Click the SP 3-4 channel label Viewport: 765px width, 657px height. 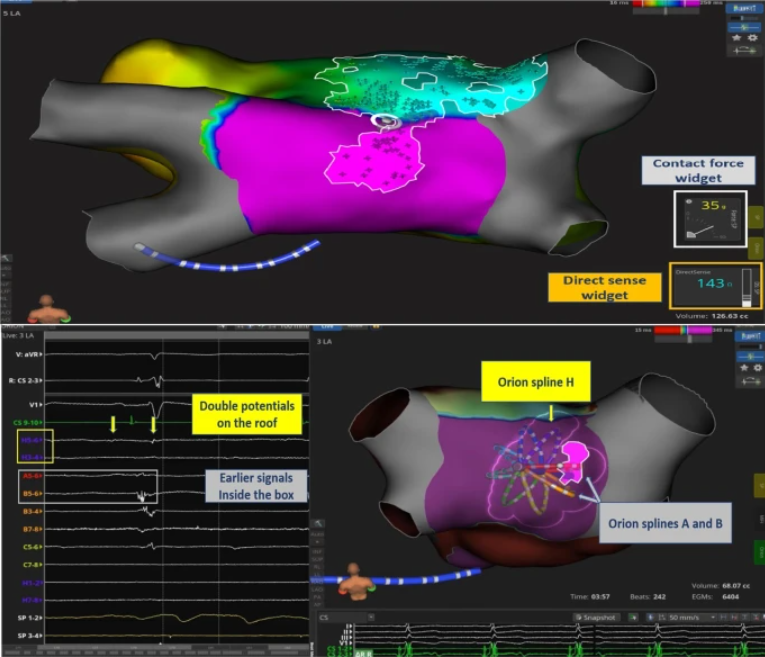coord(30,636)
